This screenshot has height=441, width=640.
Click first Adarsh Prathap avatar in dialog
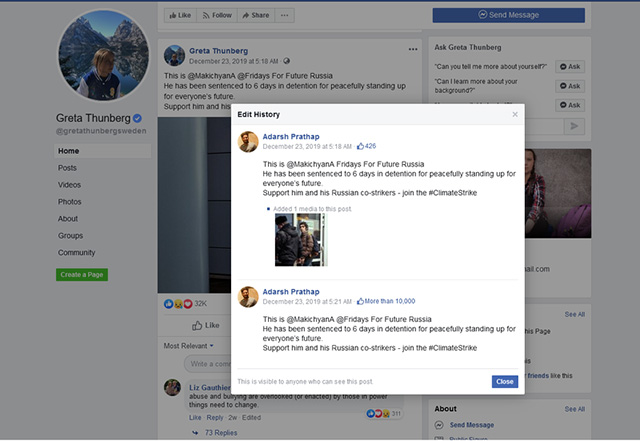pyautogui.click(x=248, y=142)
